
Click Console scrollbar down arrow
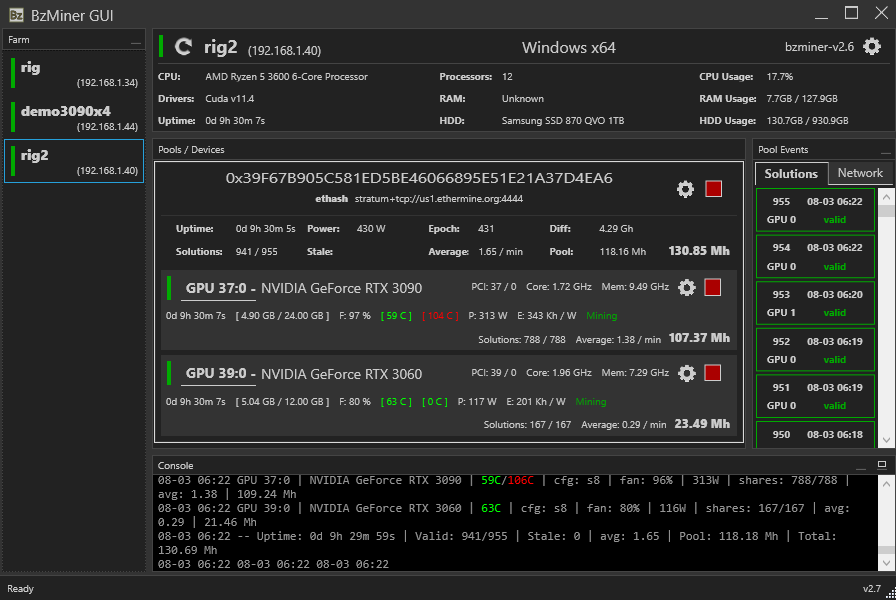[x=886, y=563]
